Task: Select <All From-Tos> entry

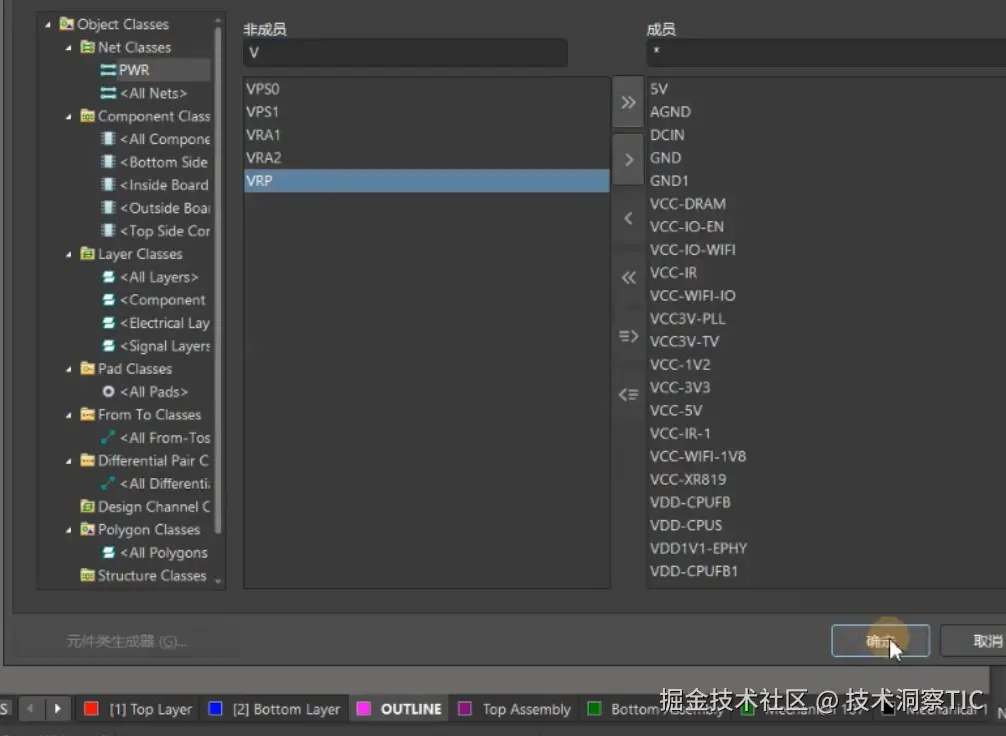Action: (x=165, y=438)
